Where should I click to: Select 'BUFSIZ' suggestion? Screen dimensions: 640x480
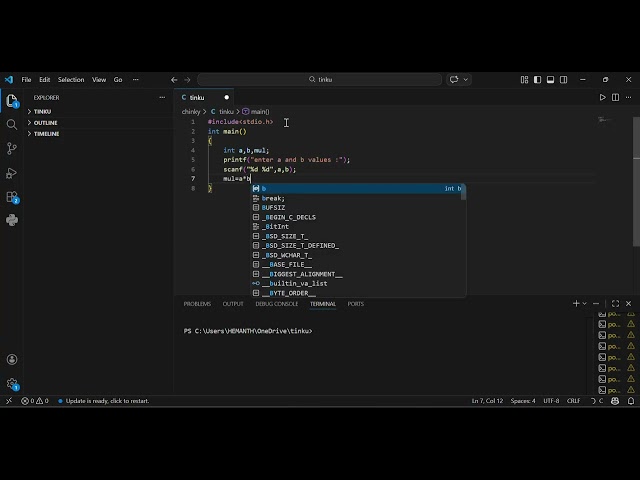356,208
